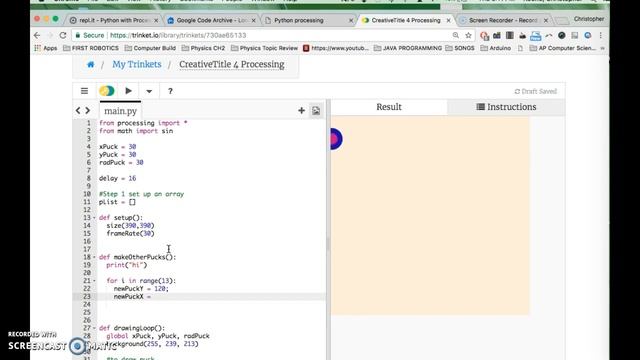The width and height of the screenshot is (640, 360).
Task: Reload the page
Action: tap(63, 36)
